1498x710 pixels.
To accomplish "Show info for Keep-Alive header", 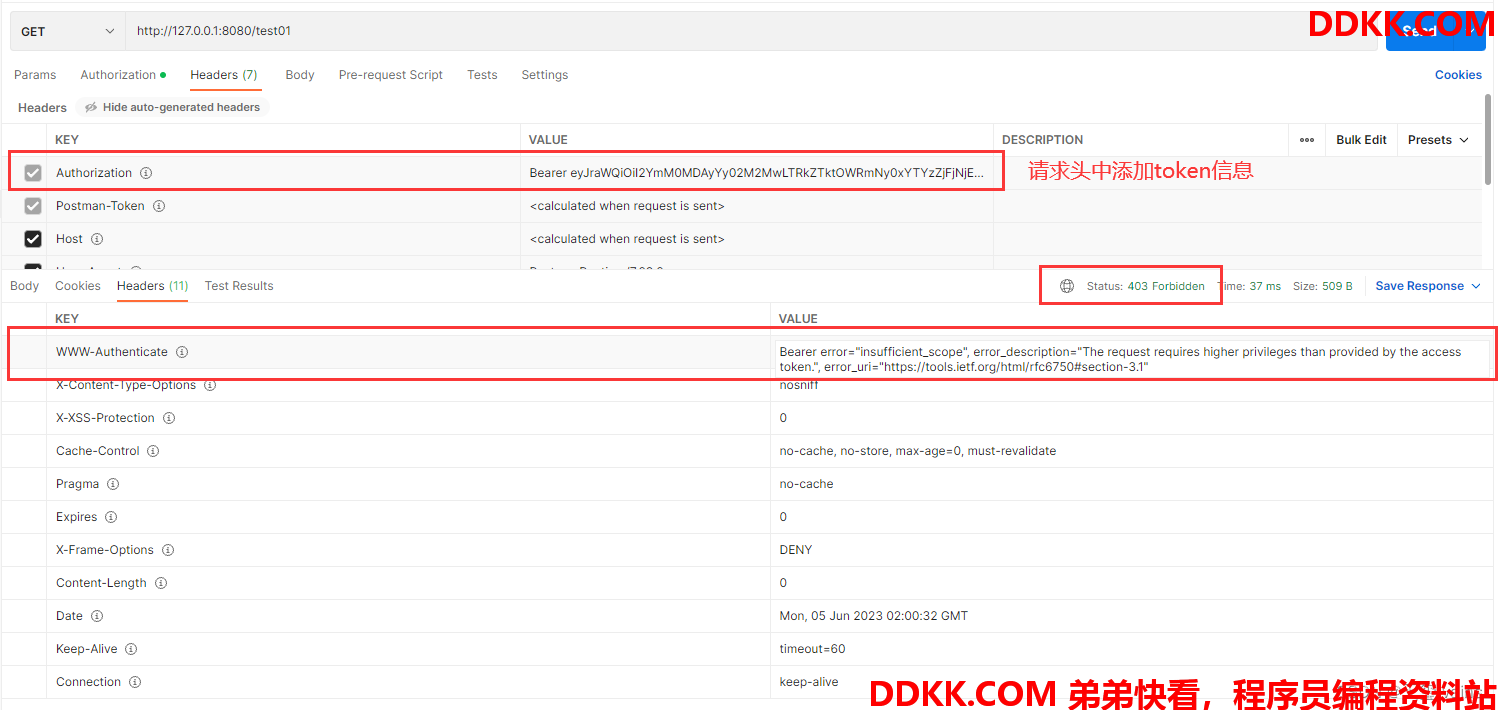I will coord(131,649).
